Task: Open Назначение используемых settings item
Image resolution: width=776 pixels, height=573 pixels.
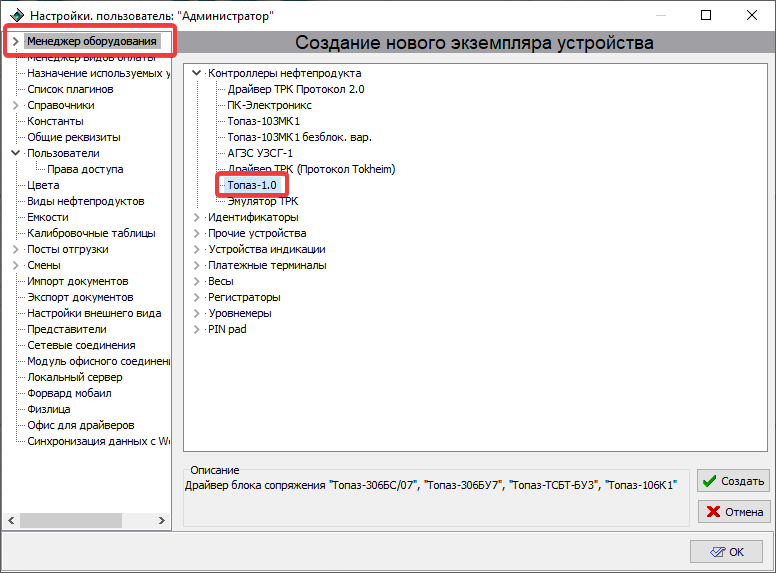Action: click(98, 73)
